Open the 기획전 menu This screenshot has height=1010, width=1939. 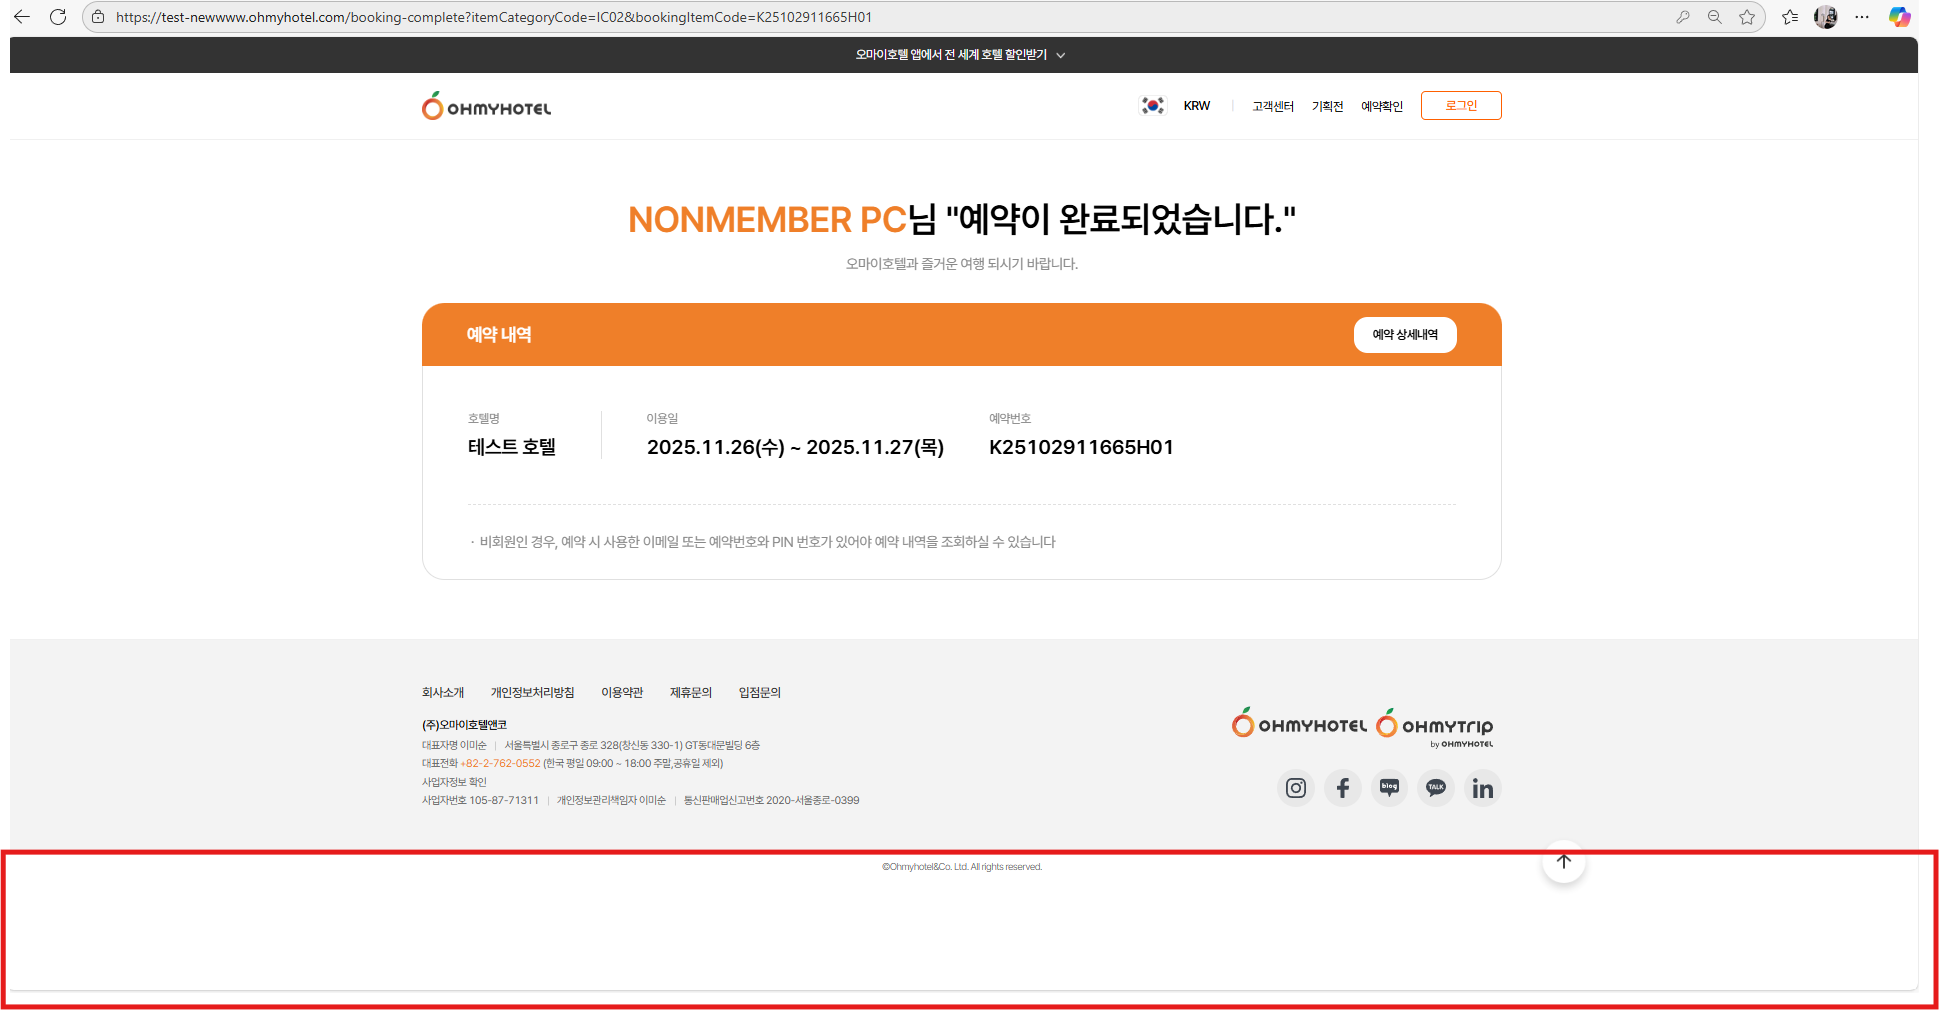pyautogui.click(x=1328, y=106)
